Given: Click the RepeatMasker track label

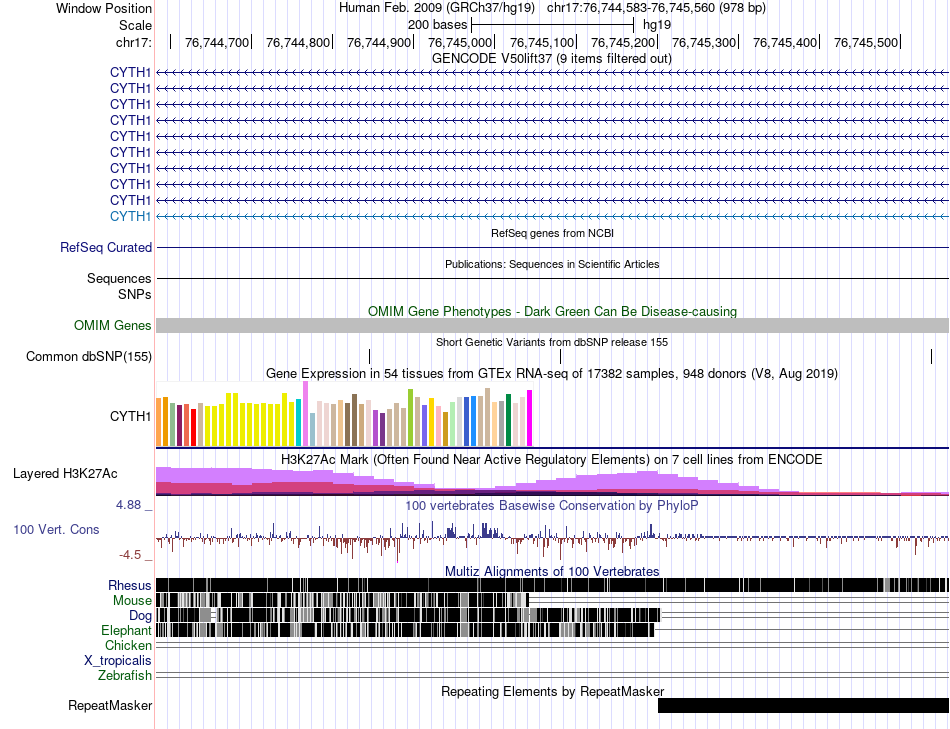Looking at the screenshot, I should 110,705.
